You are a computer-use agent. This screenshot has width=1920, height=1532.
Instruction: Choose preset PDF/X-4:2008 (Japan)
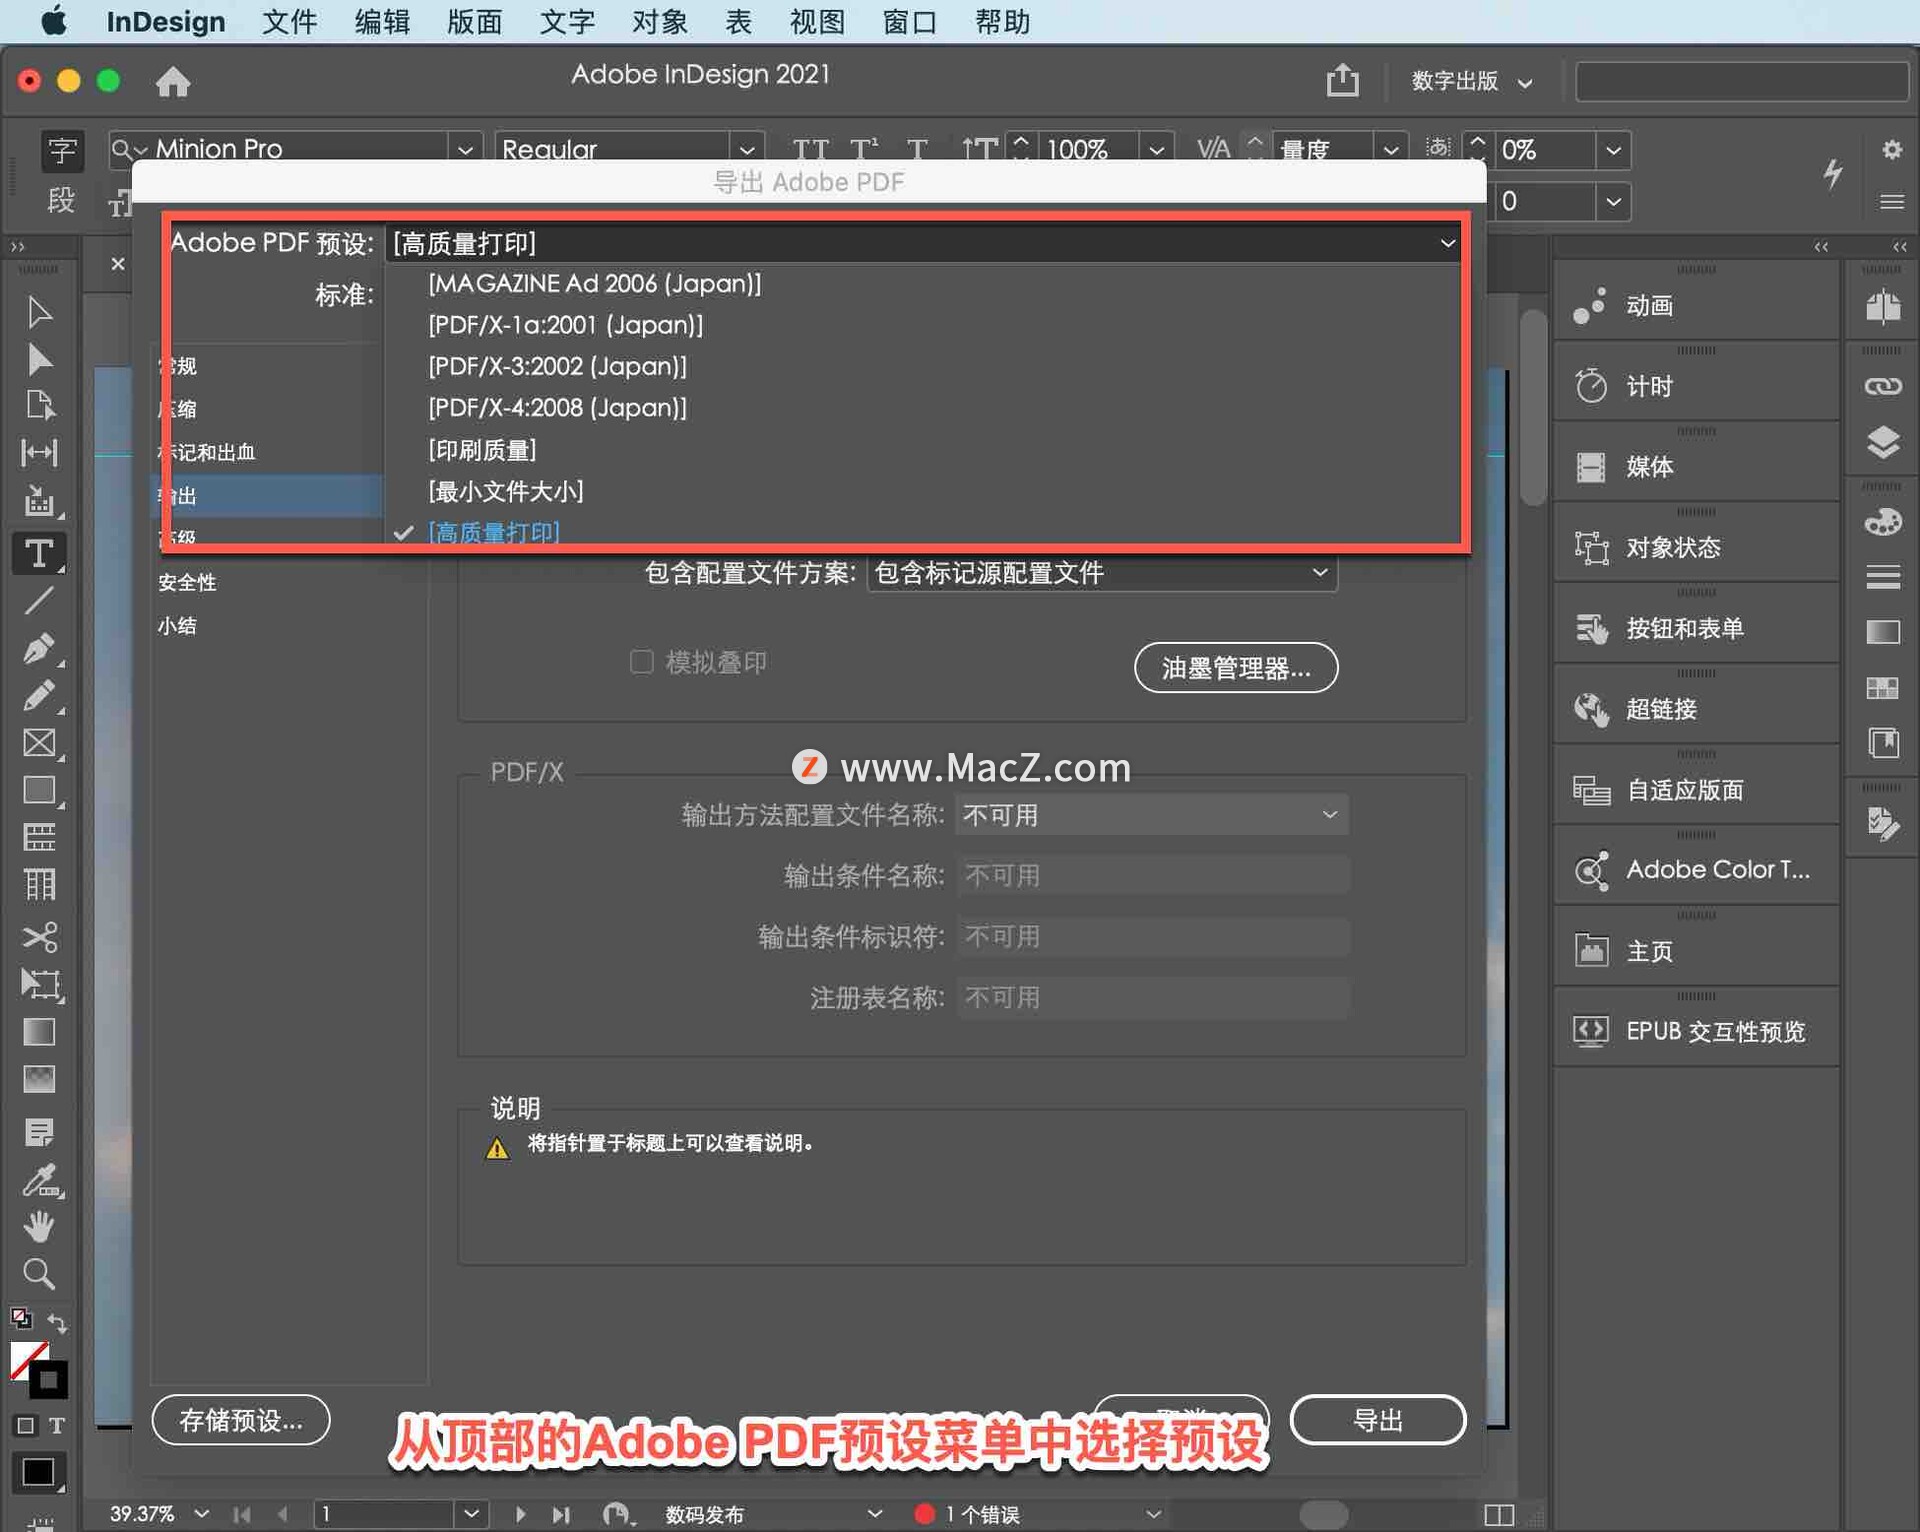pyautogui.click(x=557, y=408)
